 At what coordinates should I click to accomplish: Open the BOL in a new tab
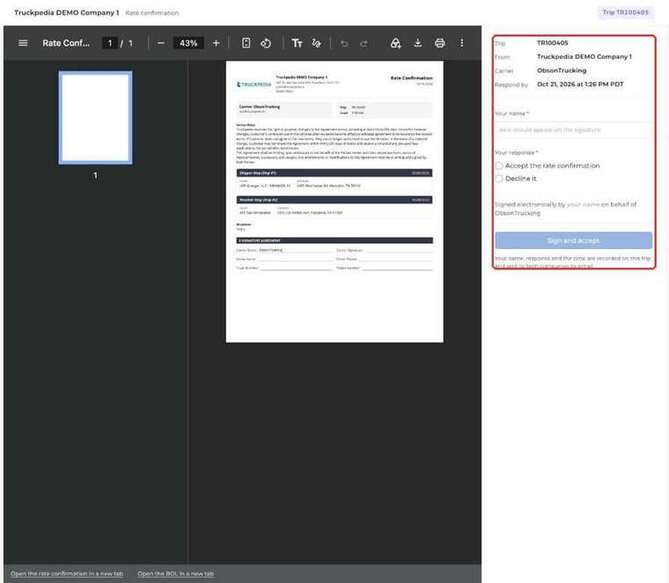point(176,574)
